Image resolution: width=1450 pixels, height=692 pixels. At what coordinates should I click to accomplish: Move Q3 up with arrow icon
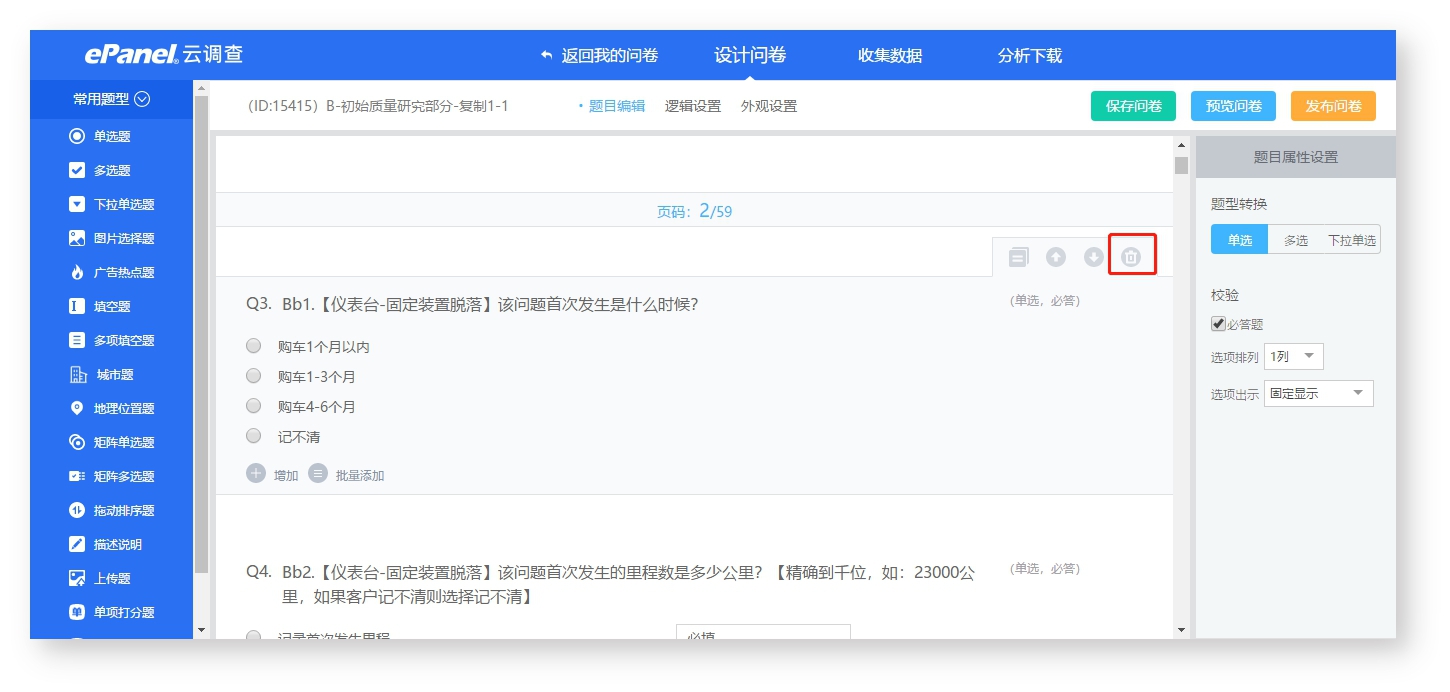(x=1056, y=257)
